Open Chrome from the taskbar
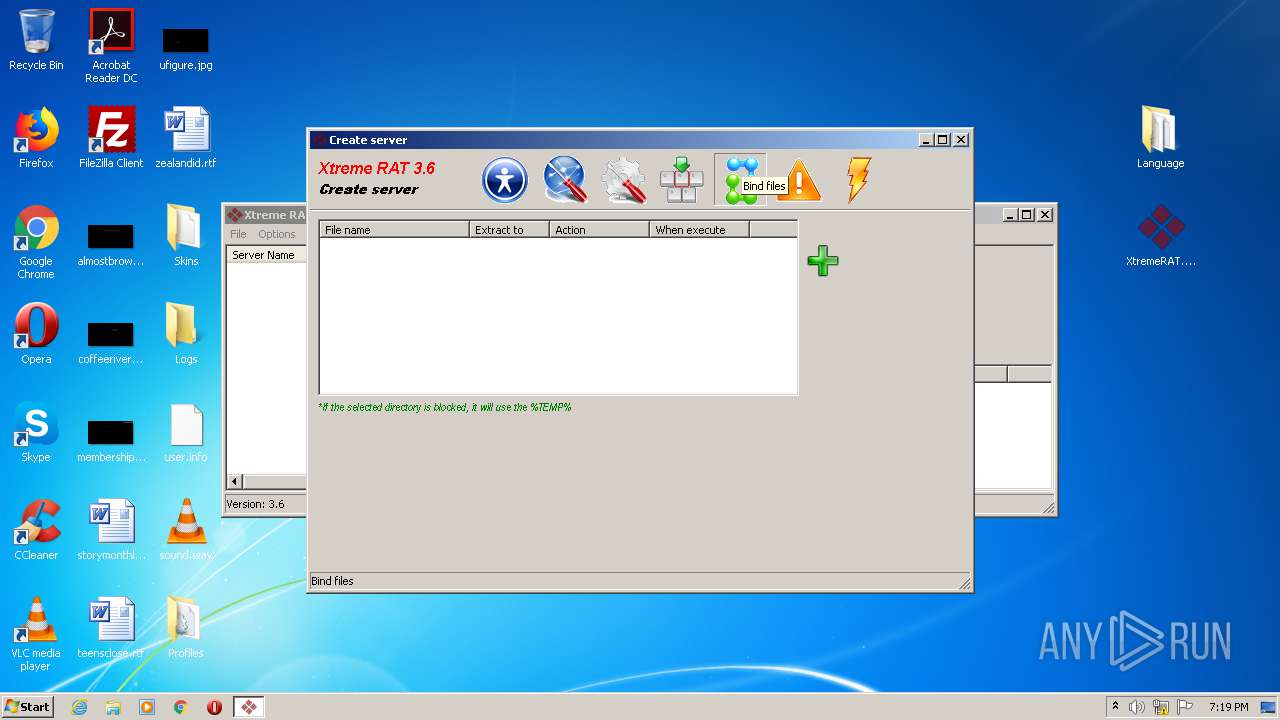Screen dimensions: 1280x720 pos(181,707)
